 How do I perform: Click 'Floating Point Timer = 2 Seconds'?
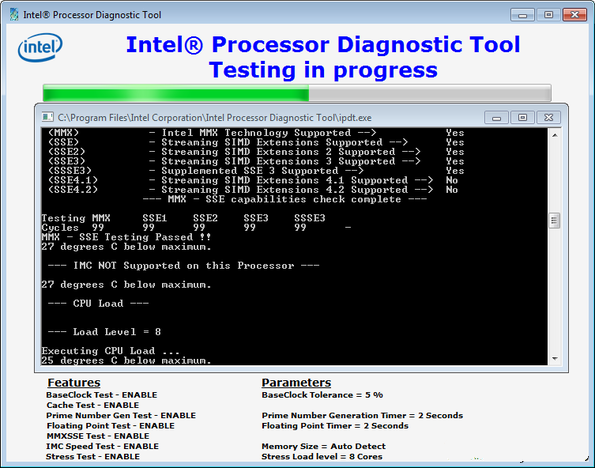335,425
